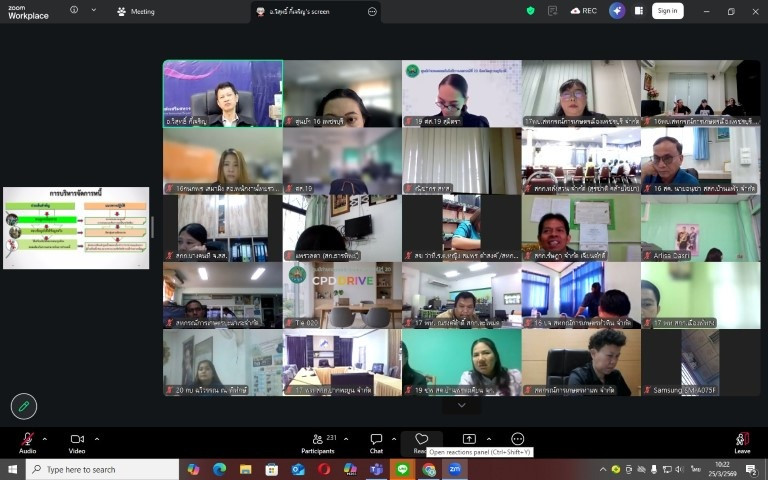Open the AI Companion sparkle icon

coord(617,11)
